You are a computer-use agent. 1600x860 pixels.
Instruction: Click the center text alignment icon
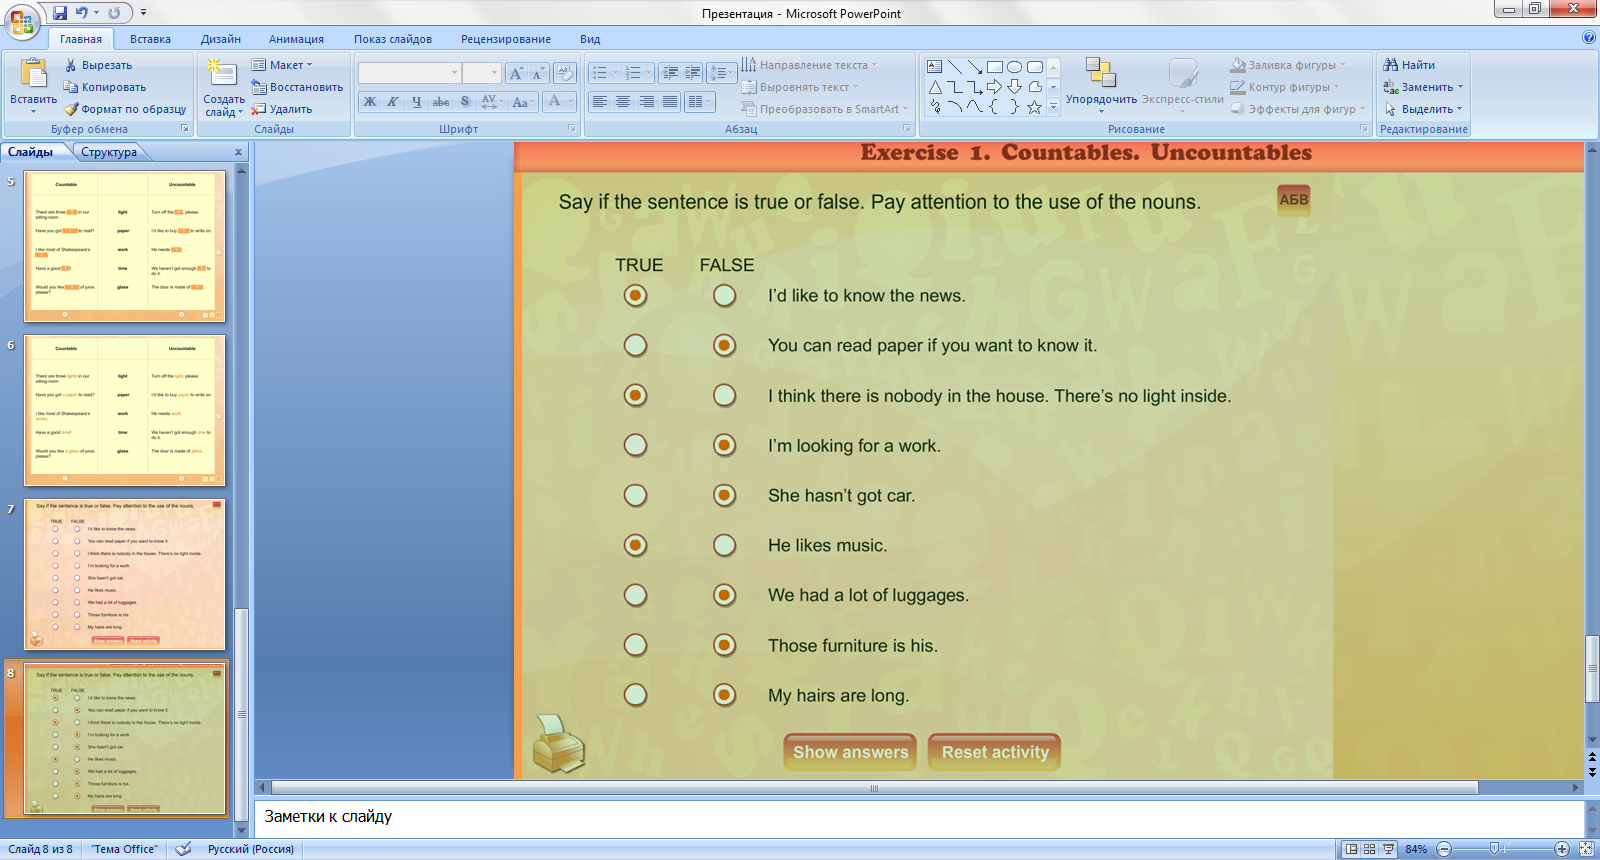623,102
